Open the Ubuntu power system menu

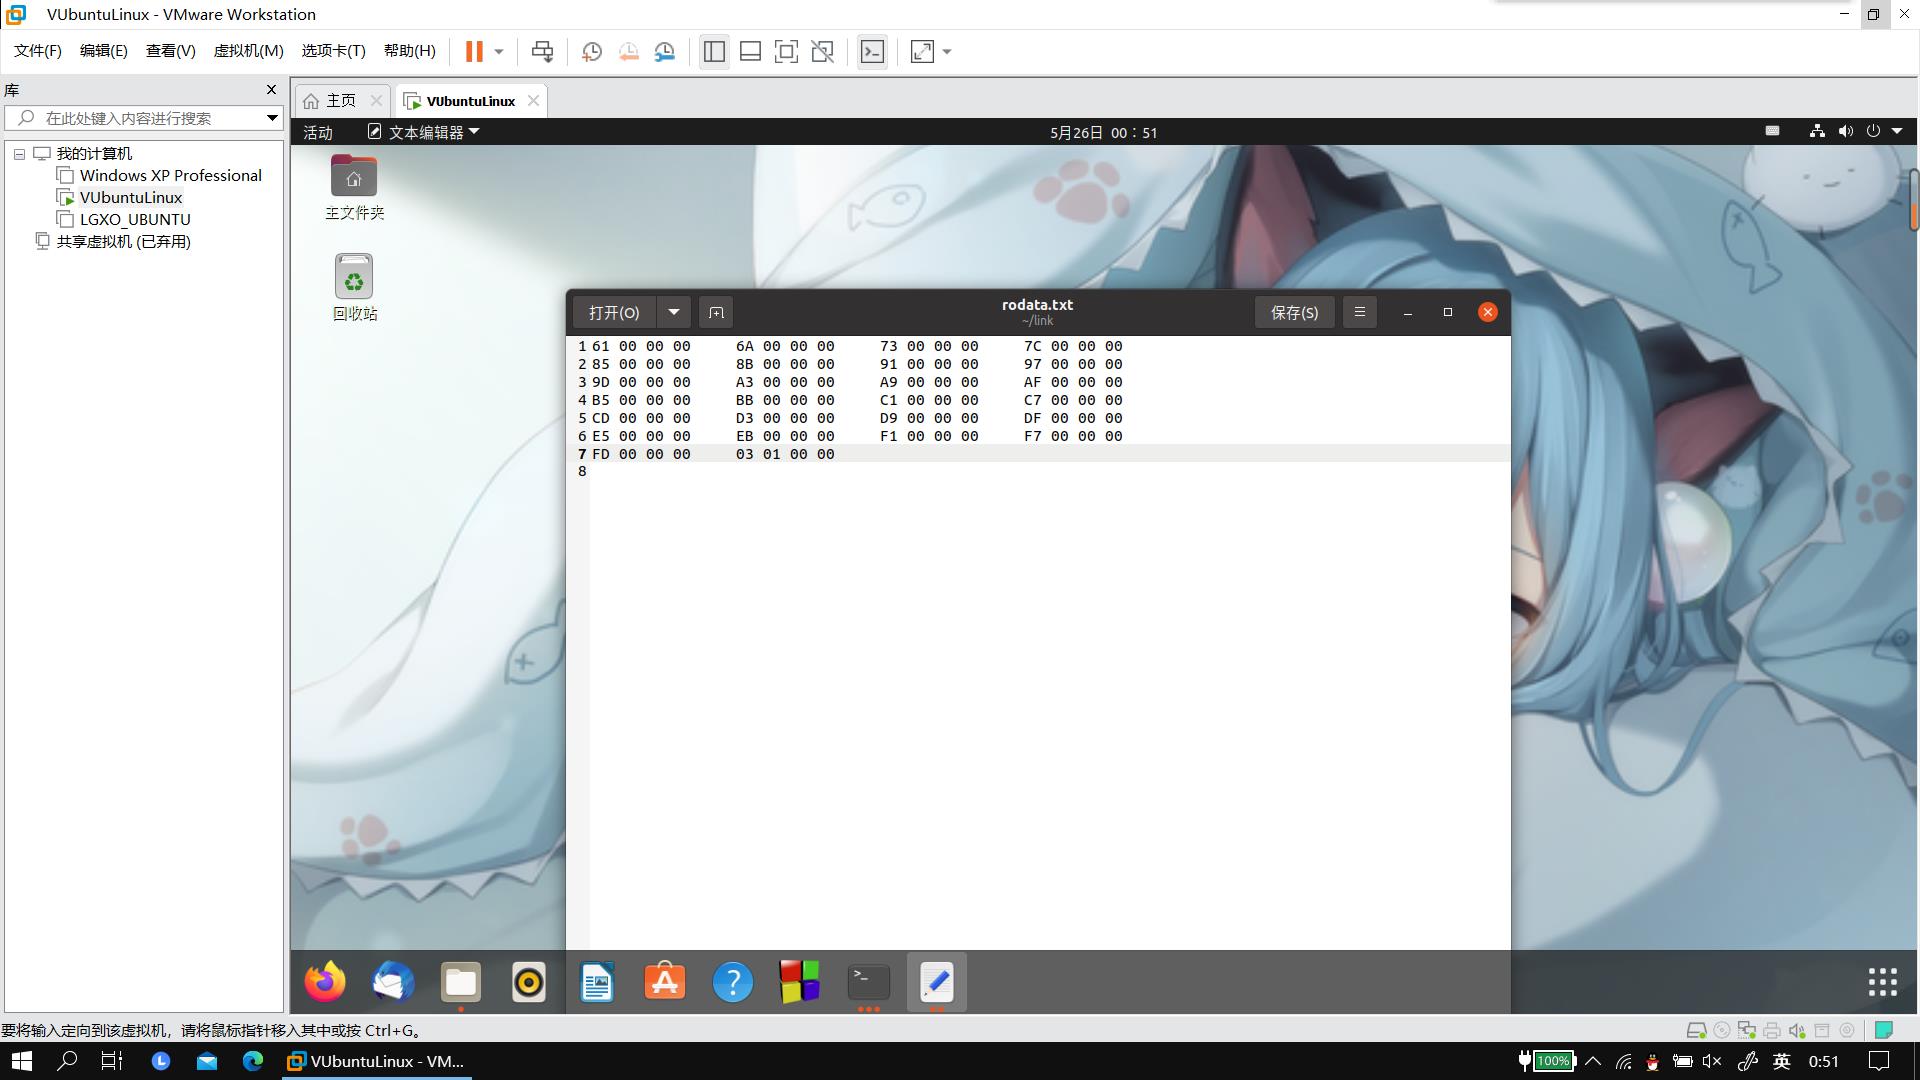coord(1883,131)
